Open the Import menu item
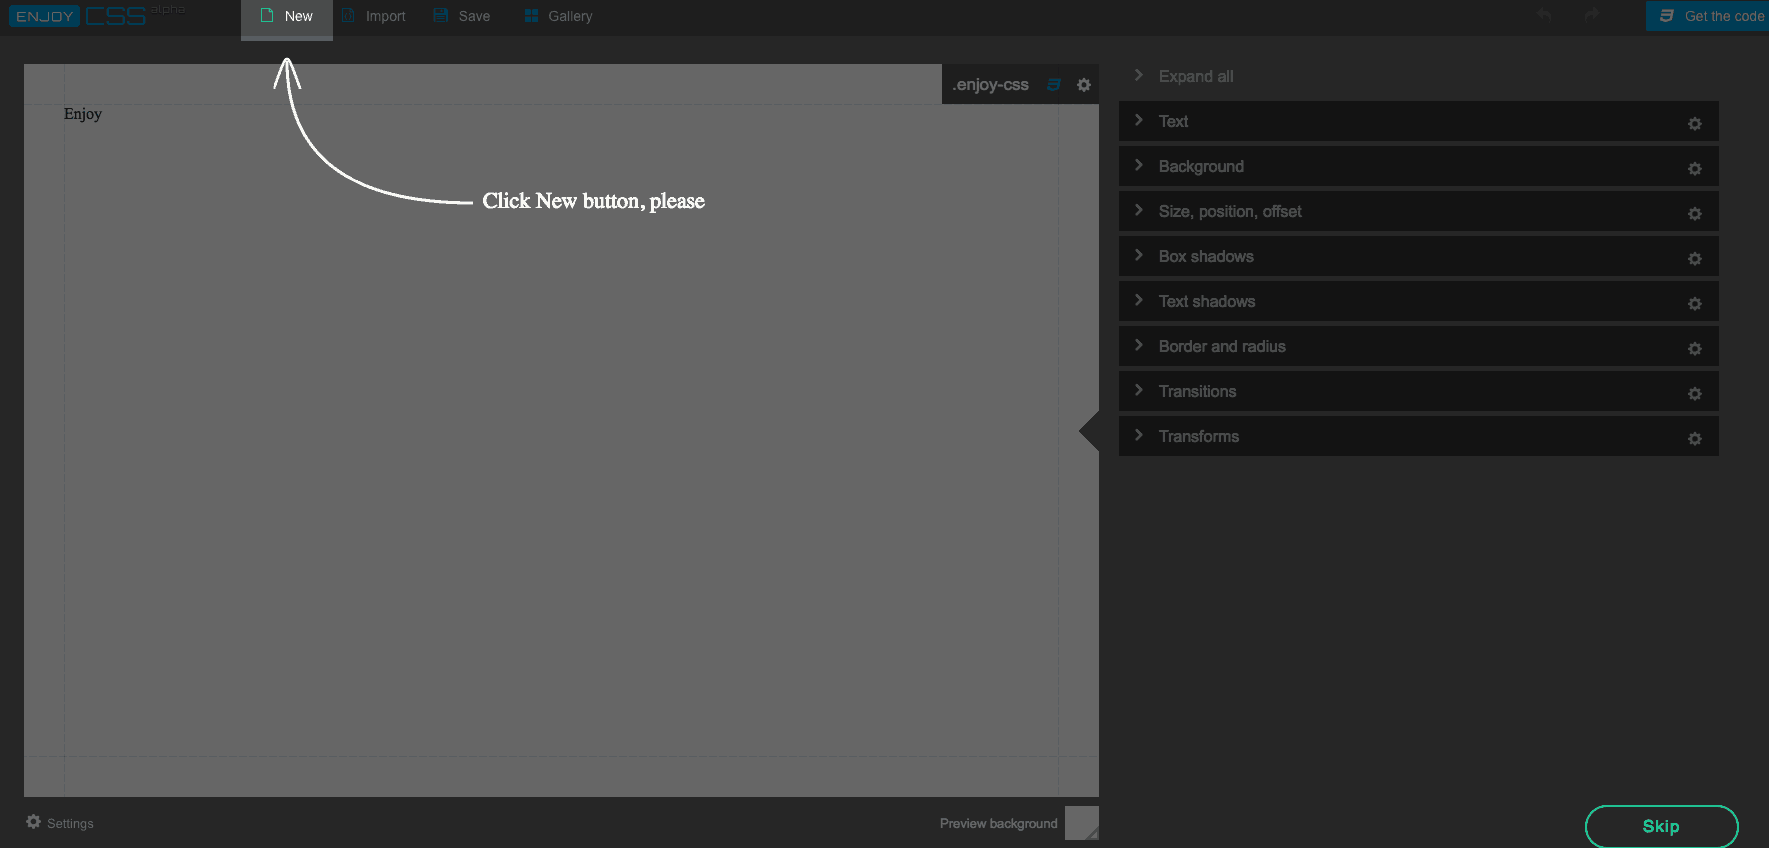Screen dimensions: 1769x848 pyautogui.click(x=374, y=16)
